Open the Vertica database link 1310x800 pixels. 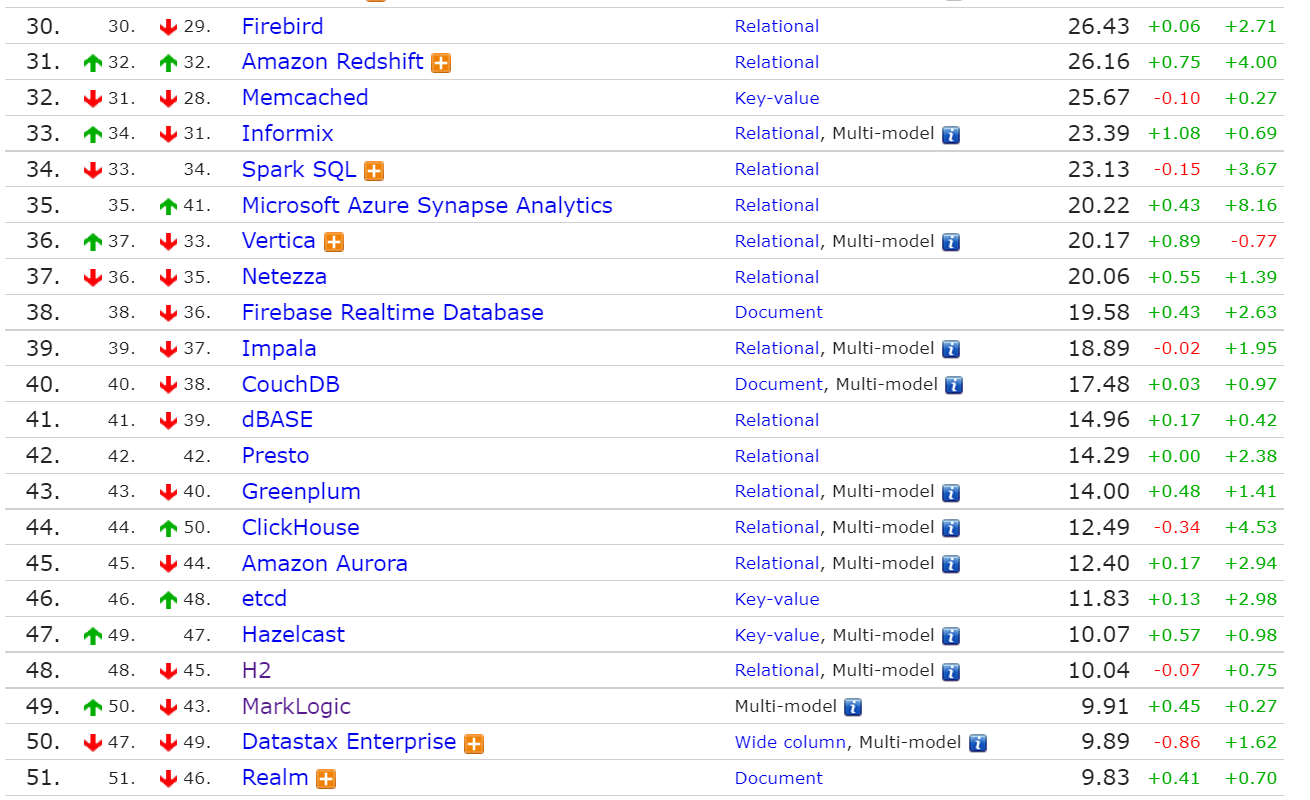(x=279, y=241)
